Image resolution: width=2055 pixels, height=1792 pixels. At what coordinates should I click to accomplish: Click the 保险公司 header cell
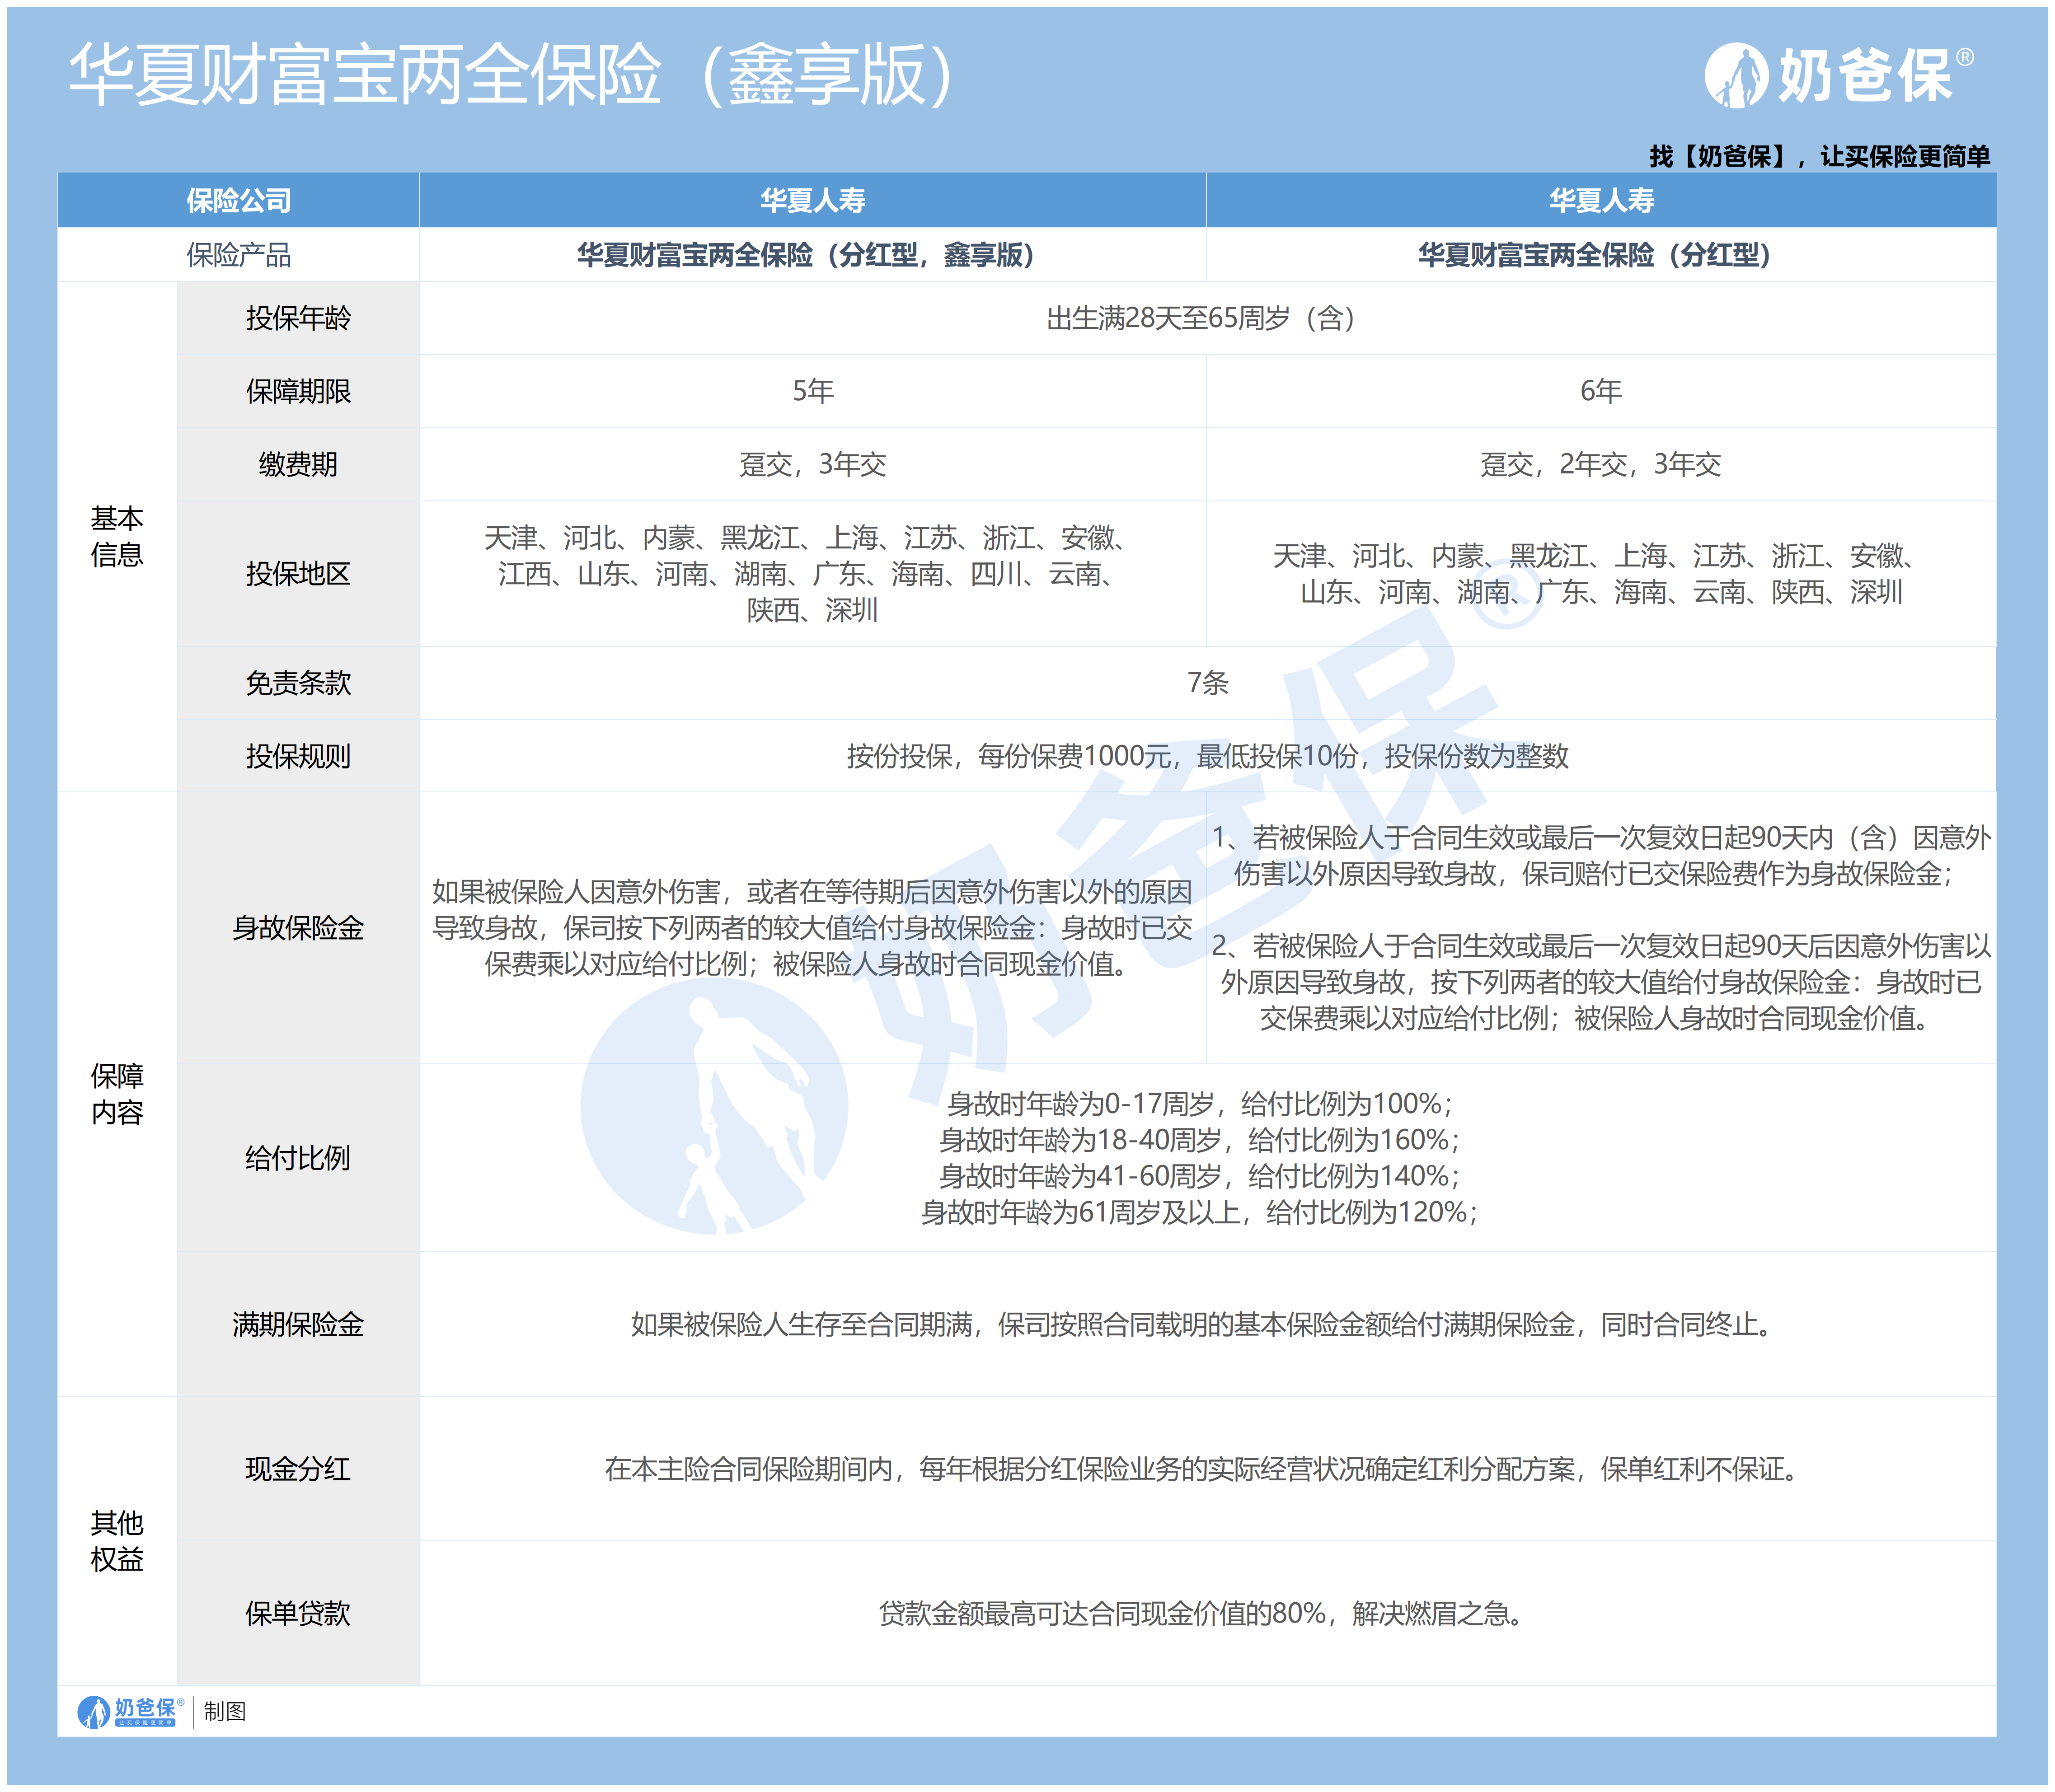tap(238, 201)
